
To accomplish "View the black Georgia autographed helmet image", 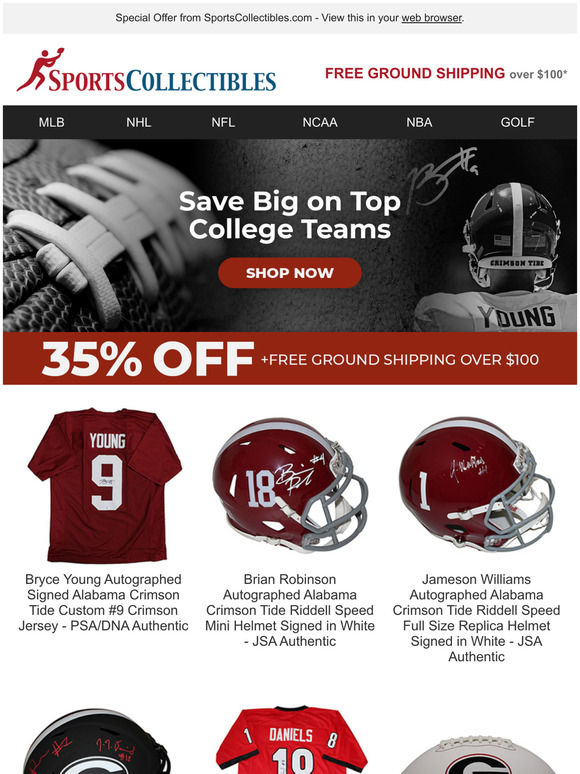I will (x=96, y=741).
